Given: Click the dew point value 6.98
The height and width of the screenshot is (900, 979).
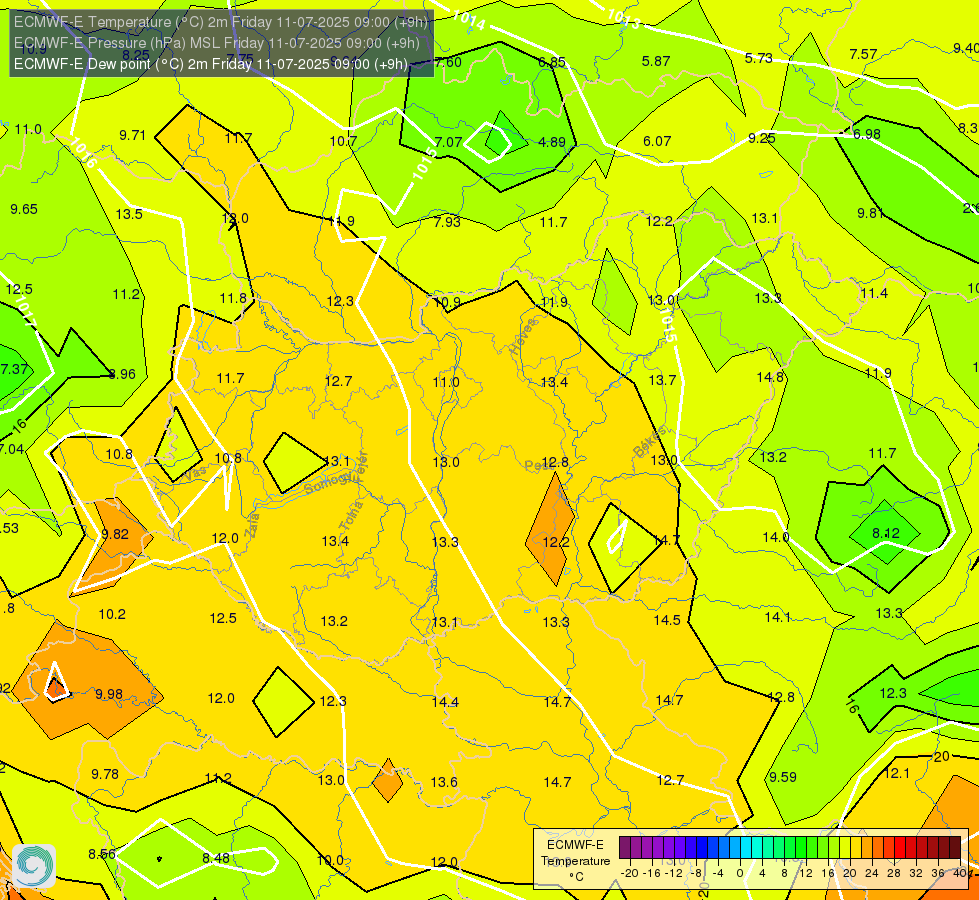Looking at the screenshot, I should (867, 134).
